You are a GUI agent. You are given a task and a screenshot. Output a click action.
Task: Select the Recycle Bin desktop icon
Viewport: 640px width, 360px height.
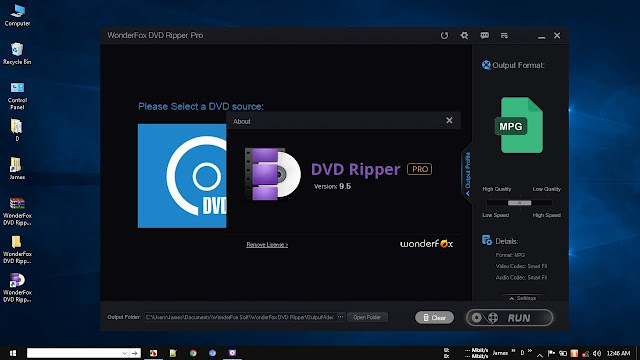[17, 53]
